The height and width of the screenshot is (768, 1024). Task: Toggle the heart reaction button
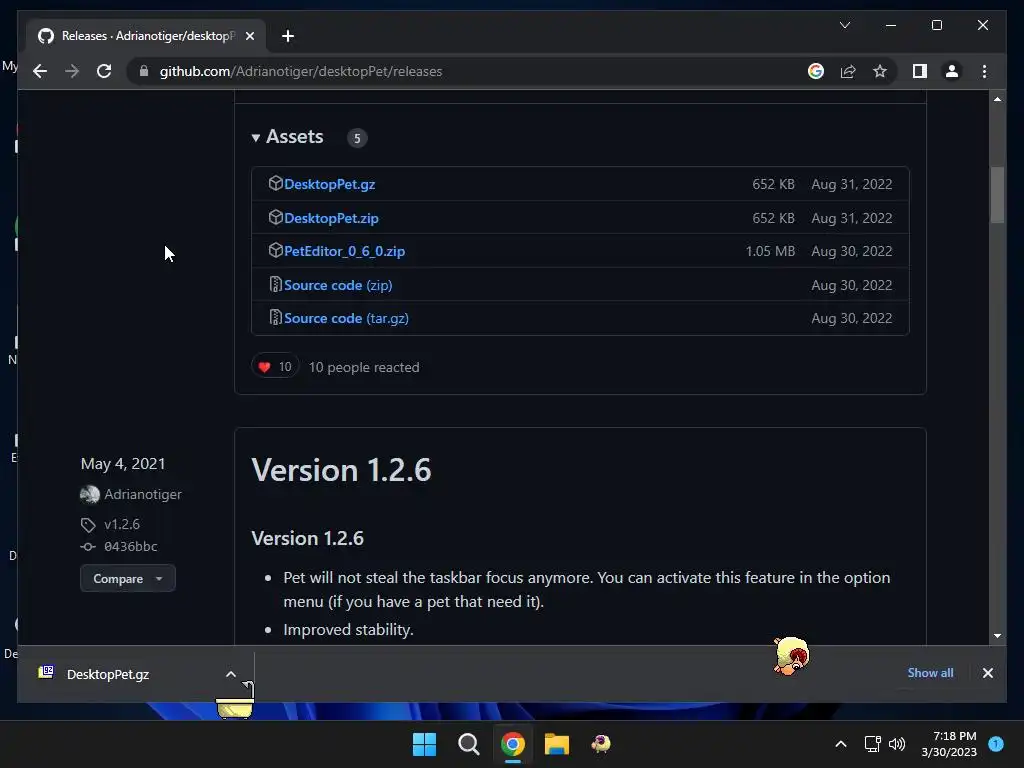click(275, 367)
